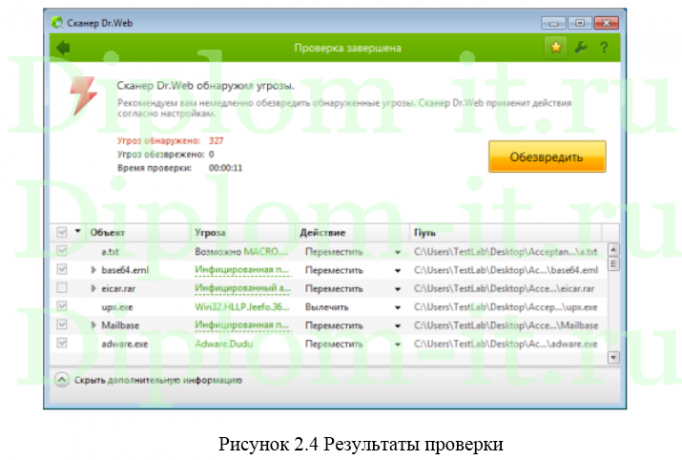Select the a.txt object name
This screenshot has height=460, width=682.
[110, 252]
